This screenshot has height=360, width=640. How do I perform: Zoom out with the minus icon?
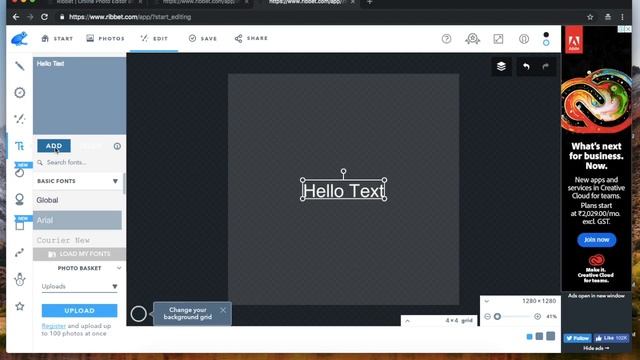[x=487, y=316]
